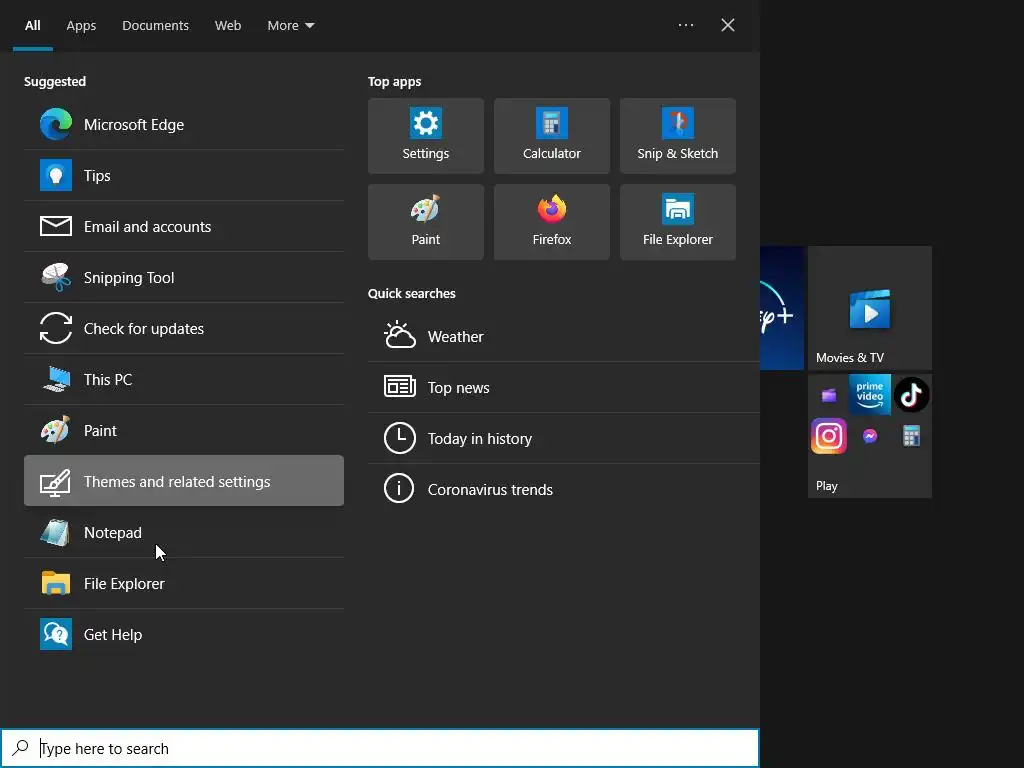Switch to the Web tab
This screenshot has width=1024, height=768.
click(228, 25)
